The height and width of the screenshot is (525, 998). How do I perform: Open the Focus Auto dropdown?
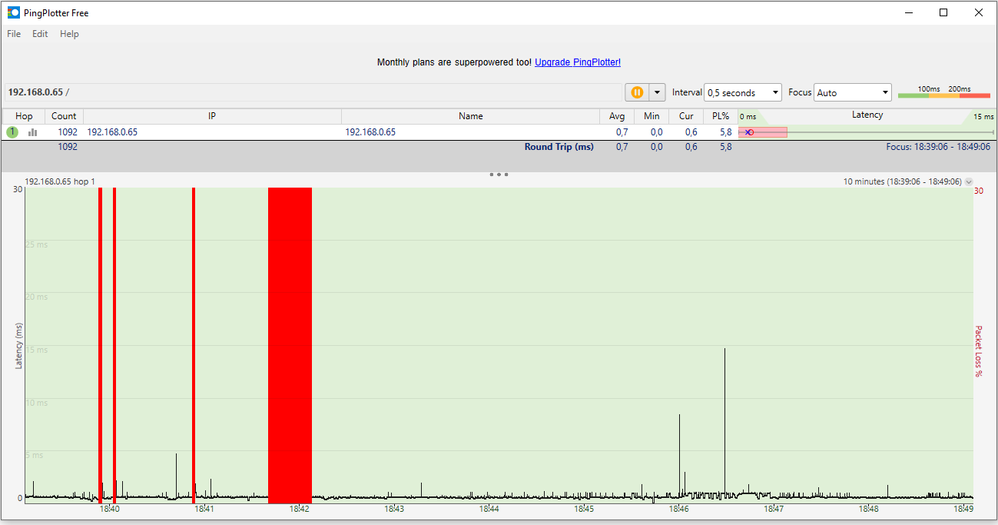click(852, 92)
